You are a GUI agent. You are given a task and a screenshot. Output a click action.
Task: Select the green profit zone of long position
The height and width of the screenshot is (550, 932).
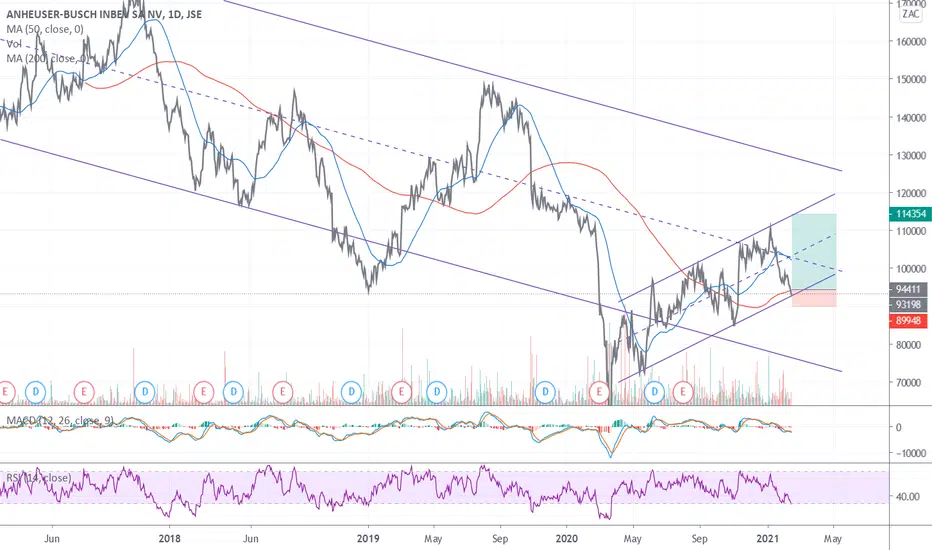click(814, 251)
